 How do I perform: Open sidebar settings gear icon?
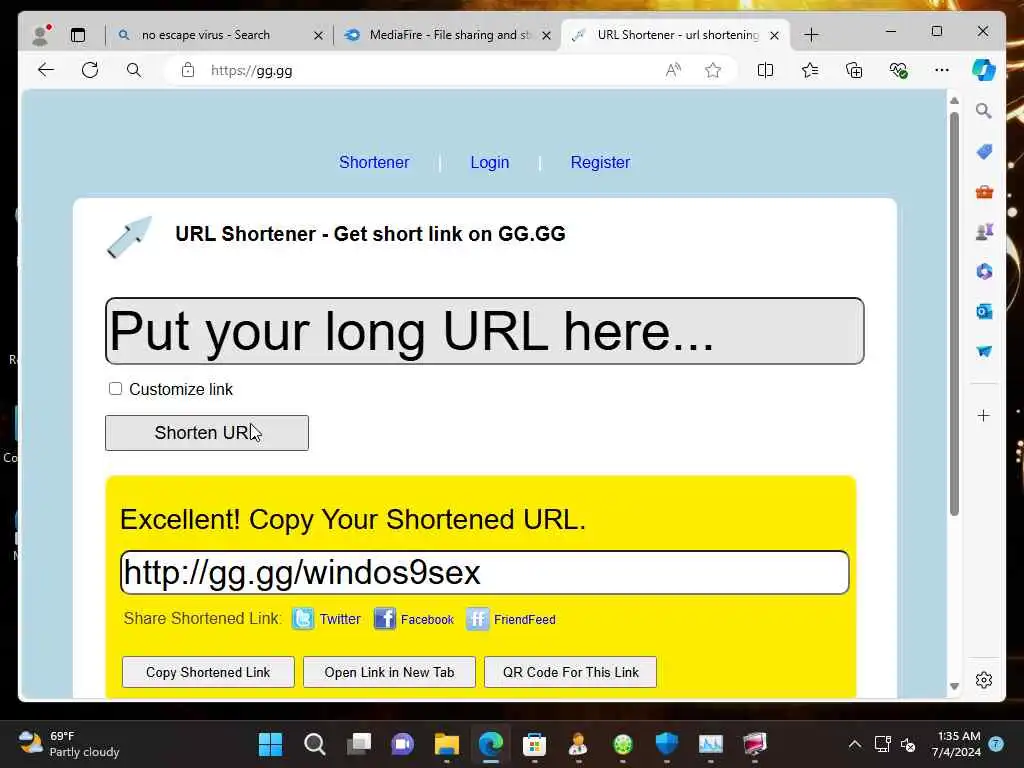pyautogui.click(x=984, y=680)
